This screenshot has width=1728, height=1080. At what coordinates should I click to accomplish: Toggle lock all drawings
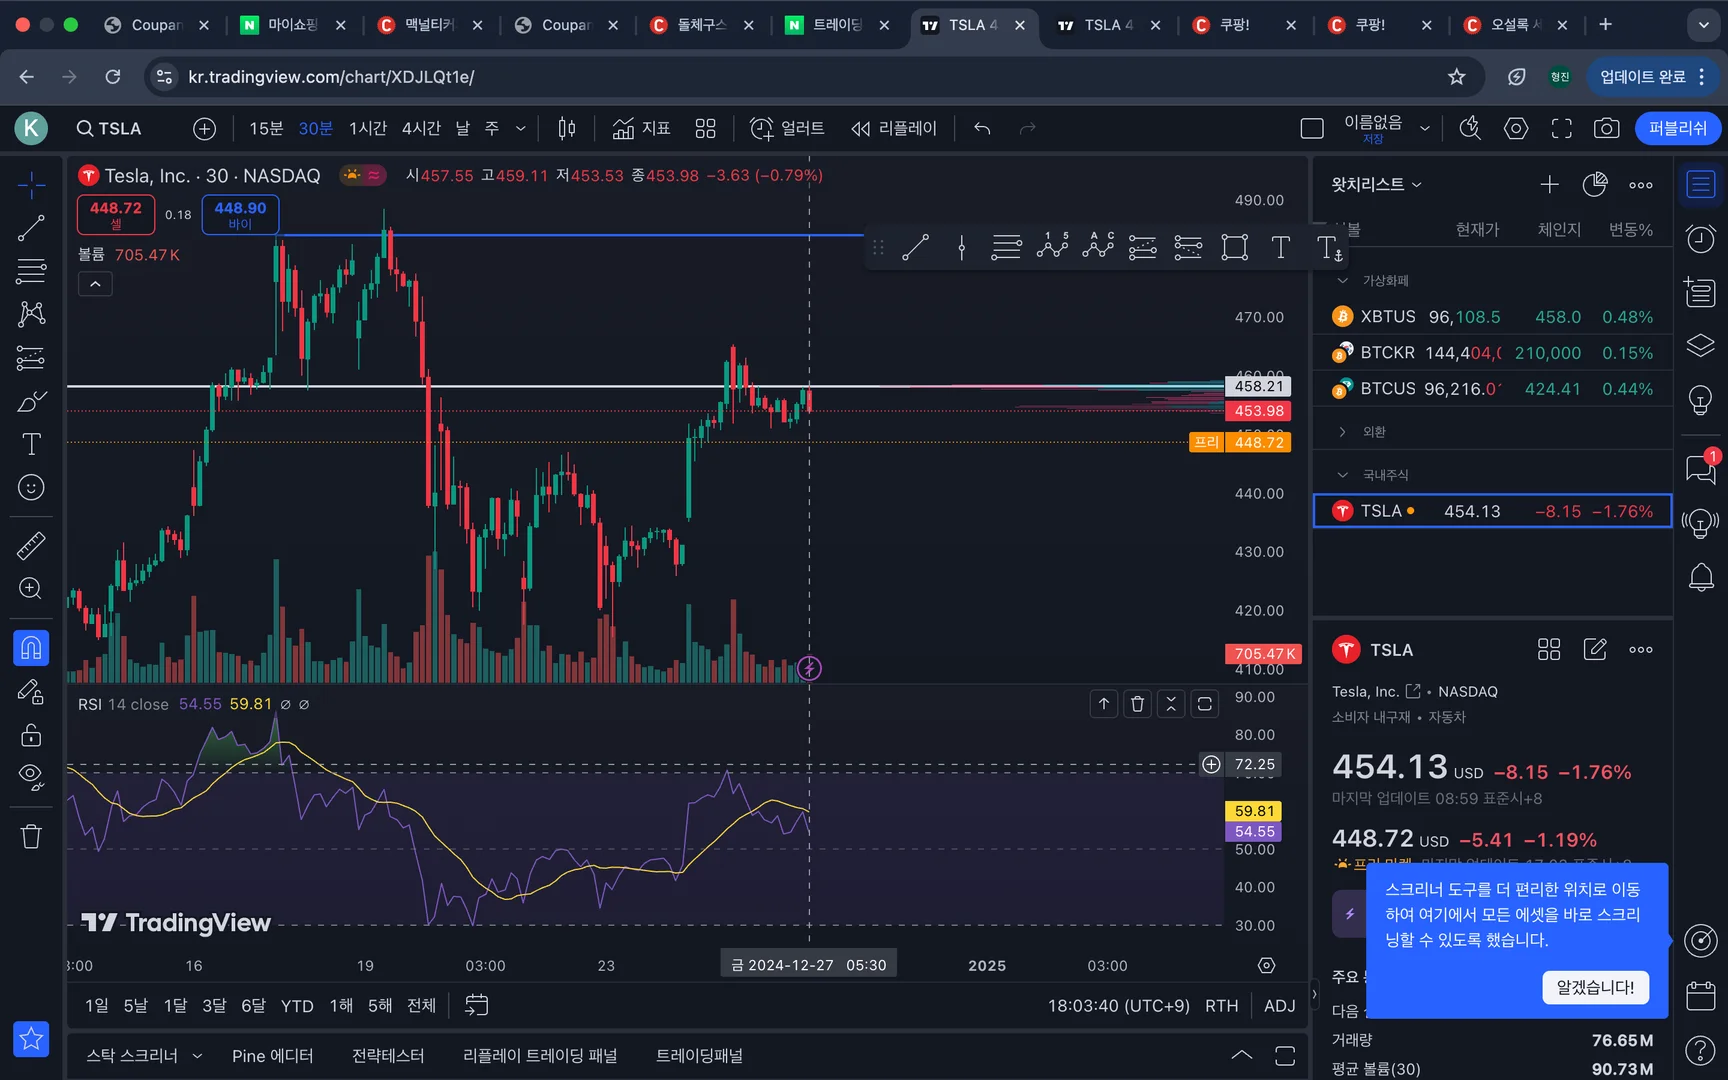(31, 735)
